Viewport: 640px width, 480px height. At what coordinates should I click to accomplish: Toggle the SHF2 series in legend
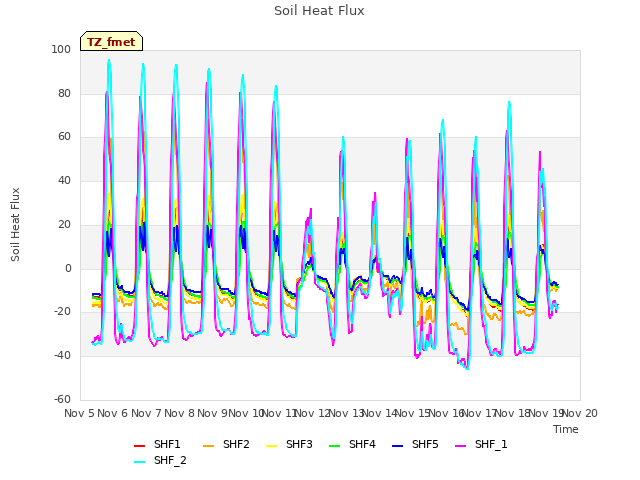point(226,444)
